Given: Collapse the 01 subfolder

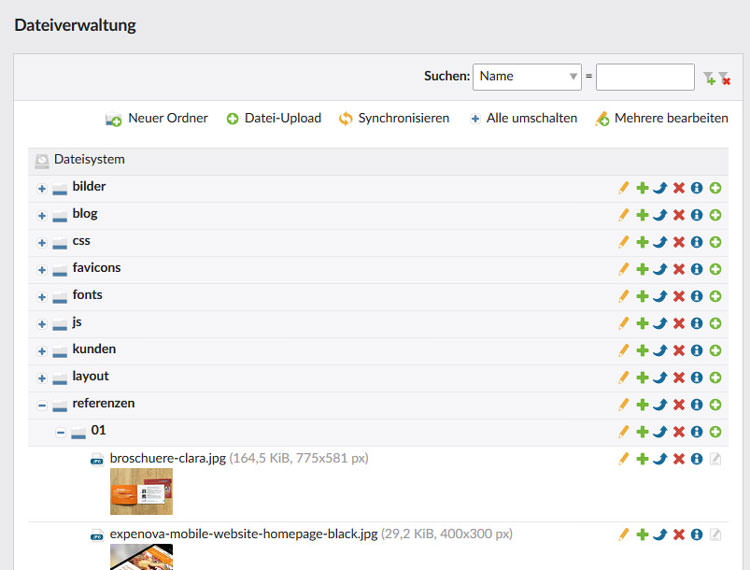Looking at the screenshot, I should click(60, 433).
